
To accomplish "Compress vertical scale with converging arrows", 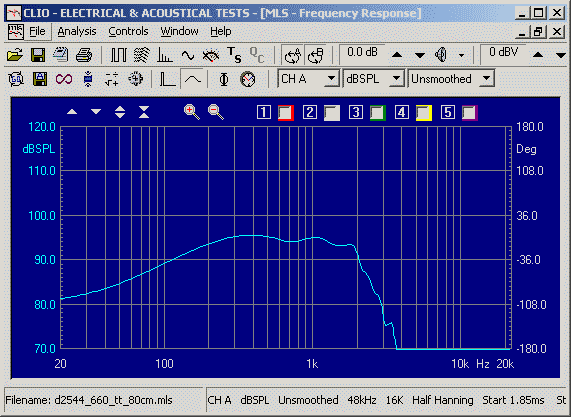I will pyautogui.click(x=144, y=112).
